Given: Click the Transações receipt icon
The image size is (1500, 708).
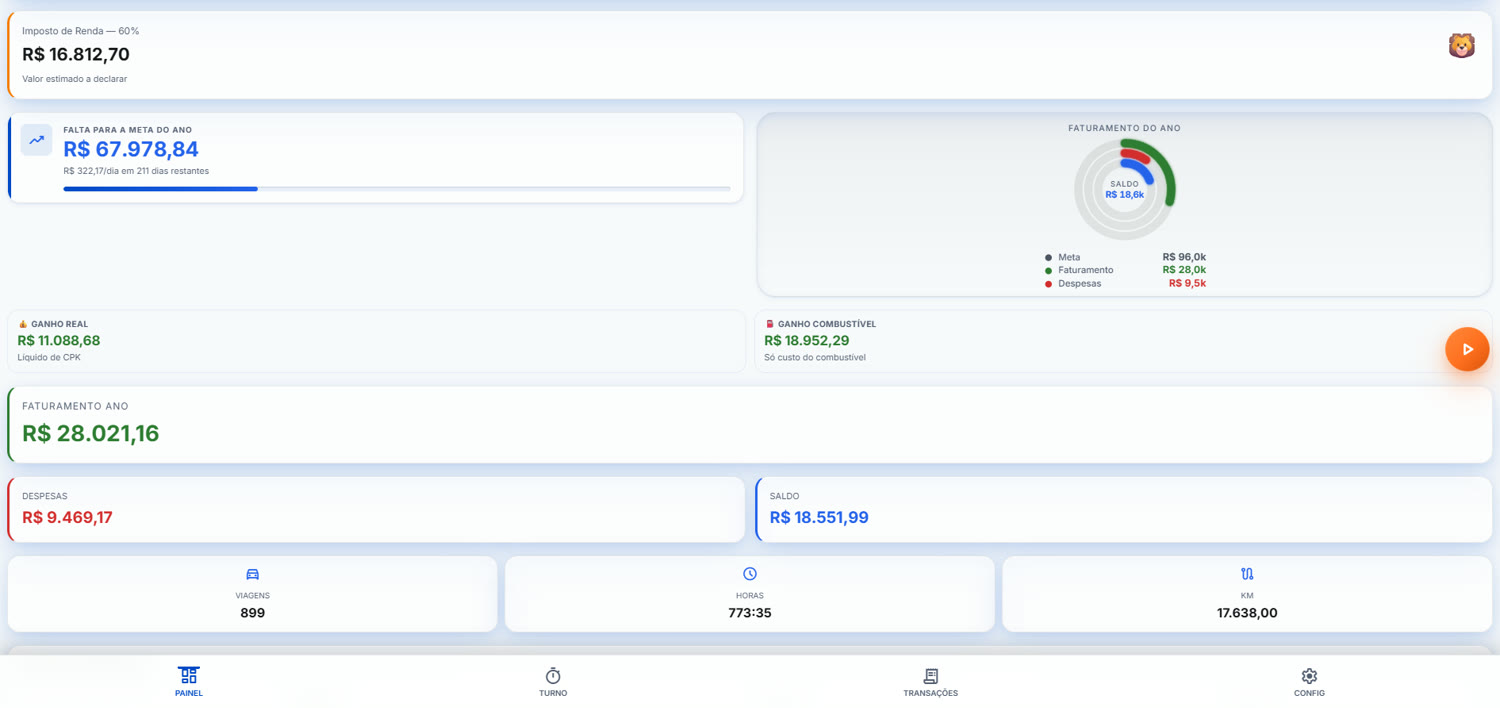Looking at the screenshot, I should point(931,676).
